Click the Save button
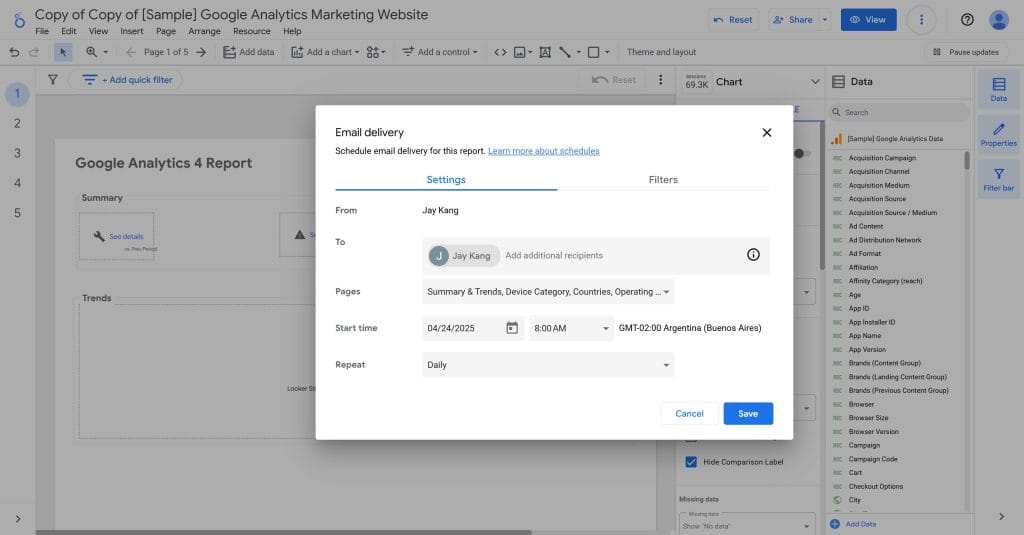This screenshot has width=1024, height=535. coord(748,413)
